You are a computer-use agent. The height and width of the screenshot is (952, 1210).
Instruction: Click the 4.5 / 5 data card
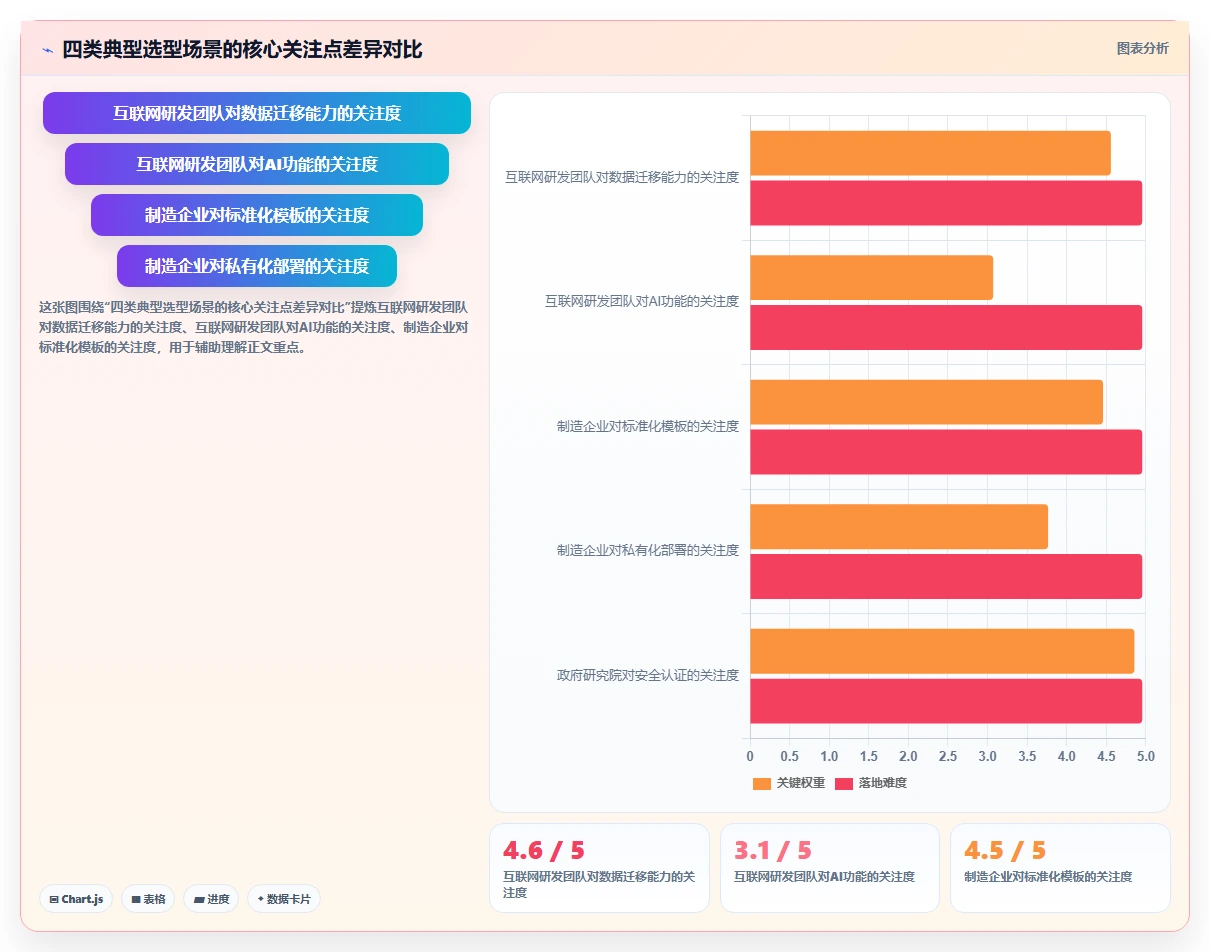coord(1060,868)
